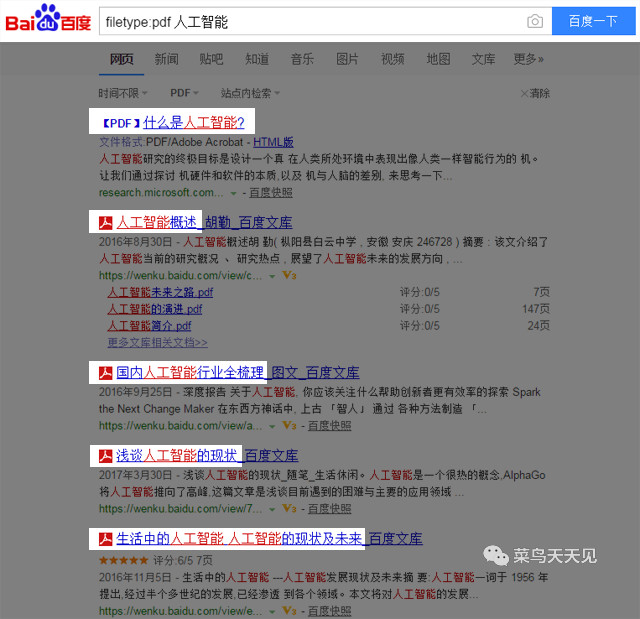Click the https://wenku.baidu.com/view/7... URL text
The width and height of the screenshot is (640, 619).
tap(180, 508)
